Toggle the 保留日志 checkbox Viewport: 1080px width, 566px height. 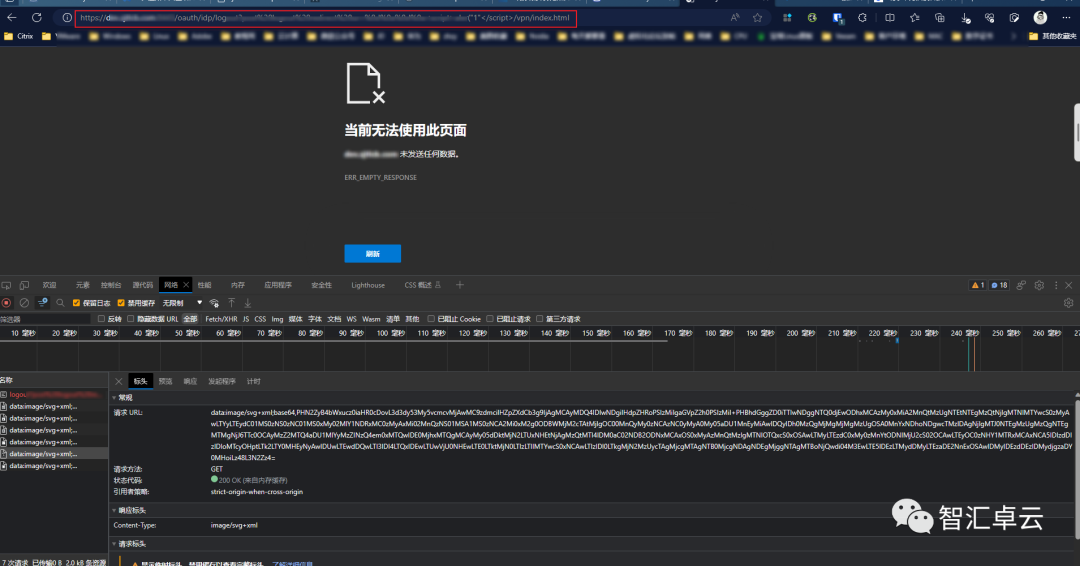77,303
